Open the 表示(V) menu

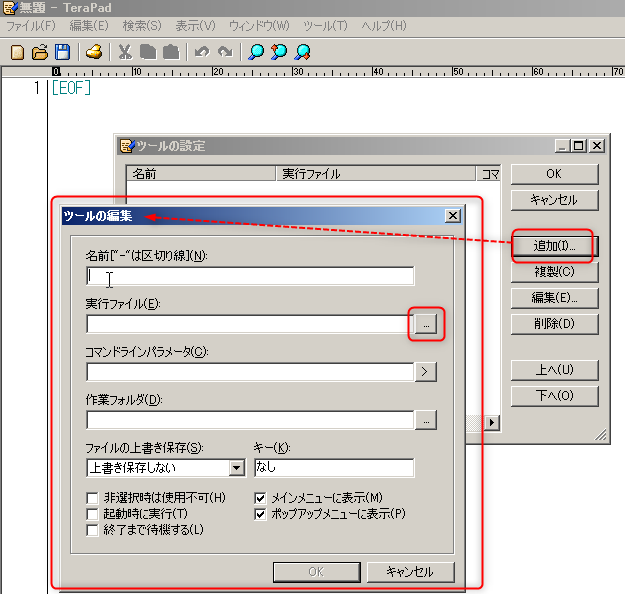point(196,26)
